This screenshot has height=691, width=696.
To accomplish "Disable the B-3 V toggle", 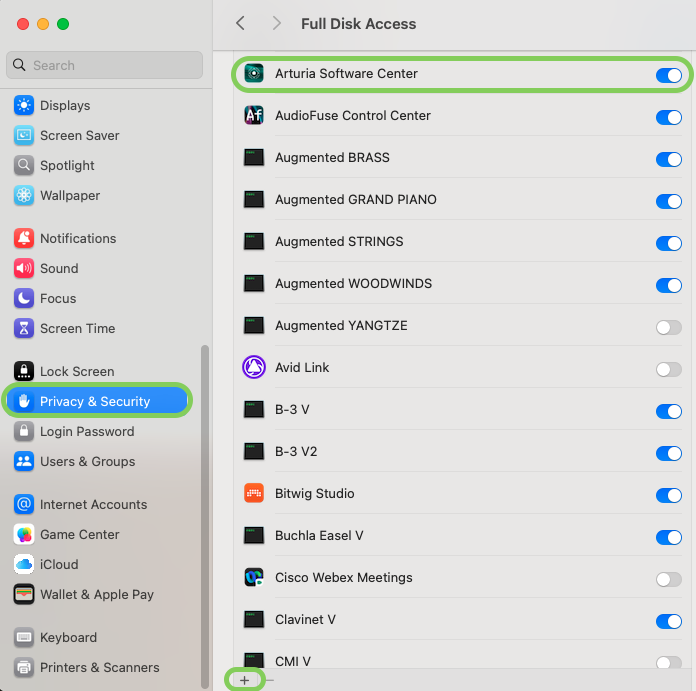I will tap(668, 411).
